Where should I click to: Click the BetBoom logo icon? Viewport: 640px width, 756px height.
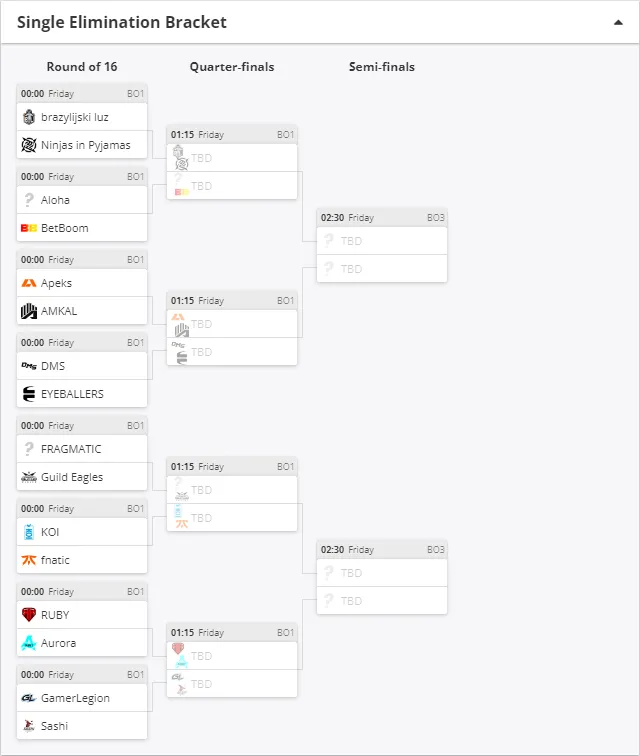29,228
